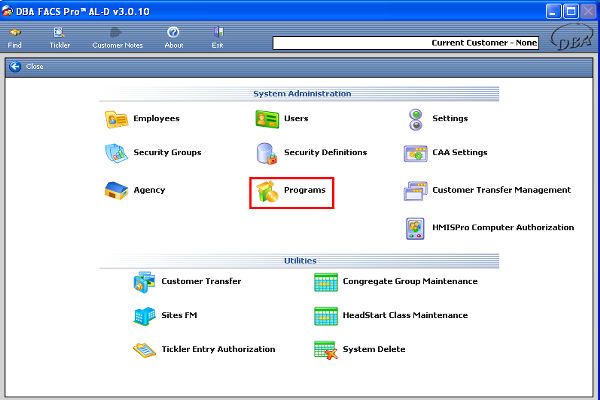
Task: Open the Employees folder icon
Action: [x=116, y=119]
